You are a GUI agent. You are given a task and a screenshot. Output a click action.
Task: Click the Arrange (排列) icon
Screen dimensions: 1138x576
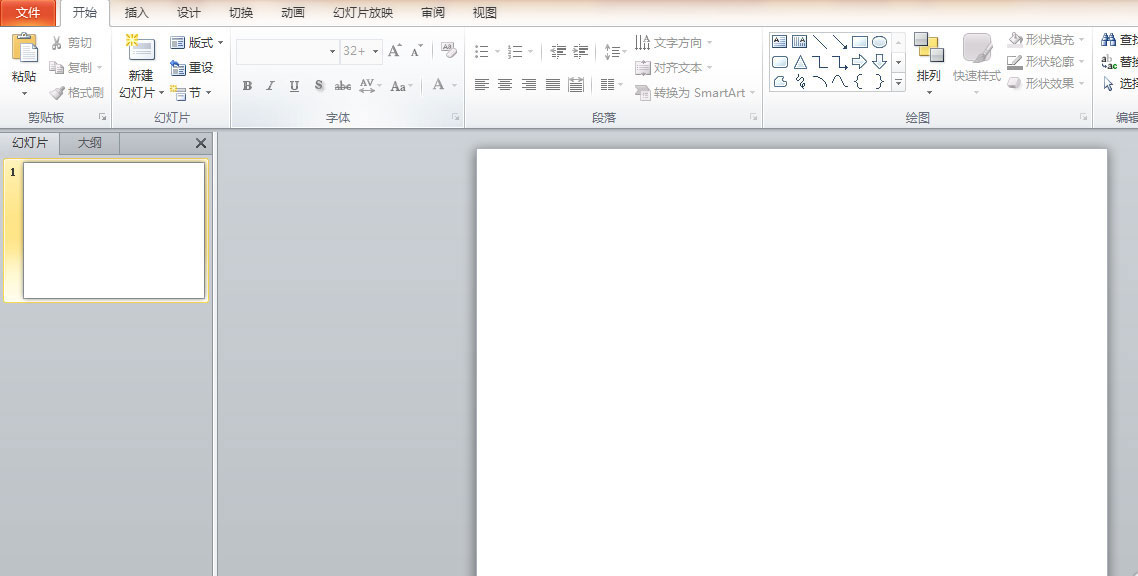(x=928, y=49)
